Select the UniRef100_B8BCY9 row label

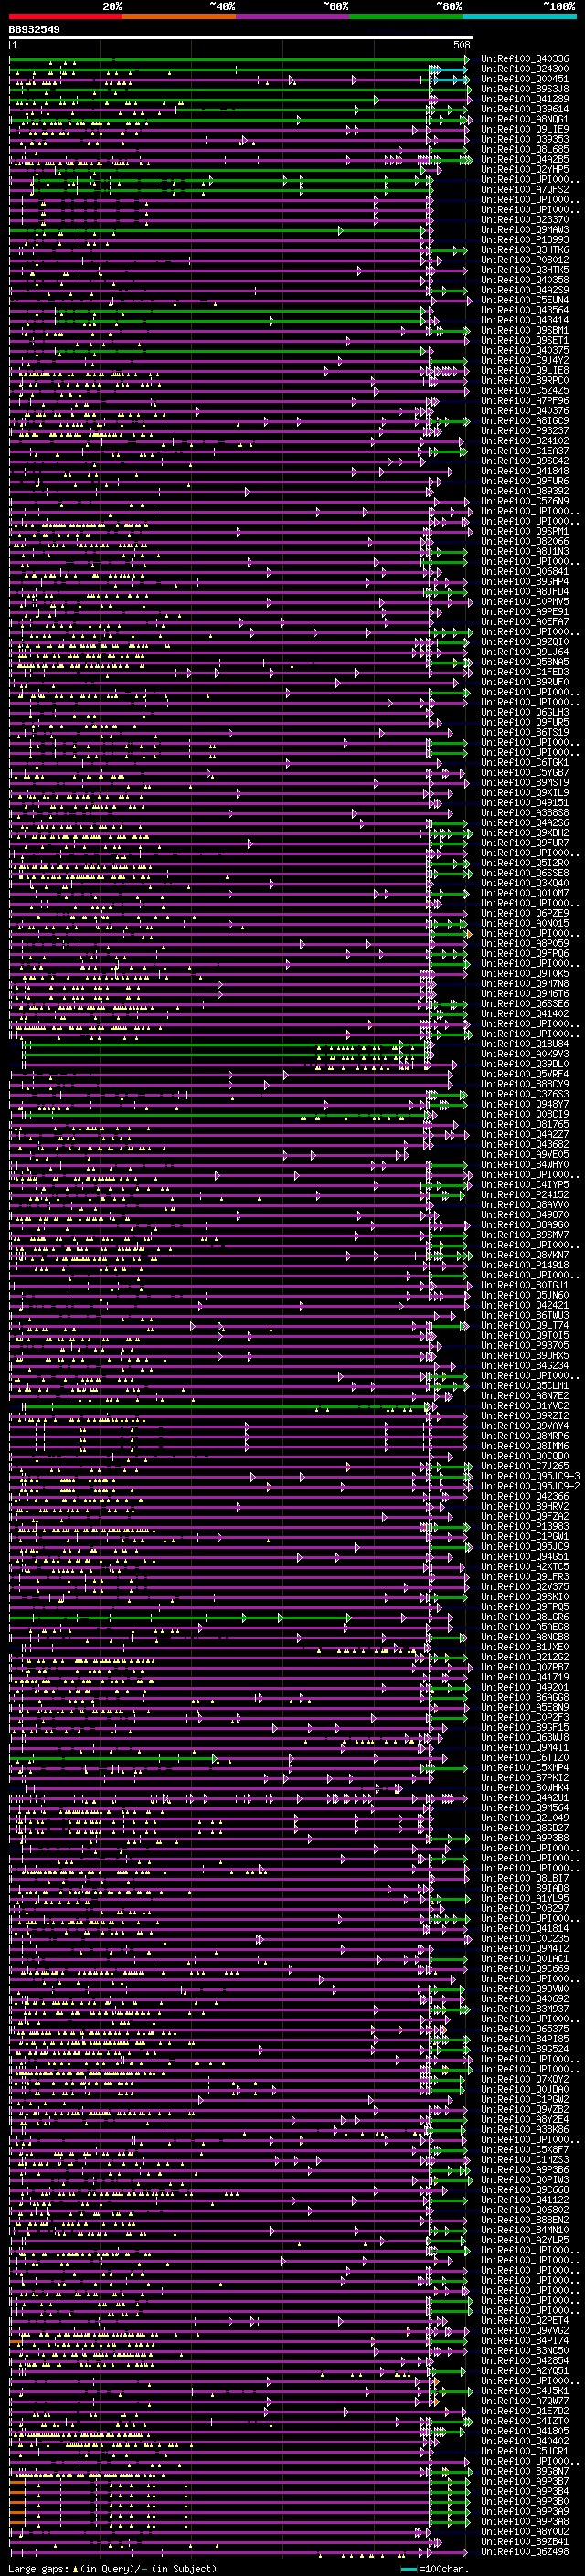coord(525,1084)
